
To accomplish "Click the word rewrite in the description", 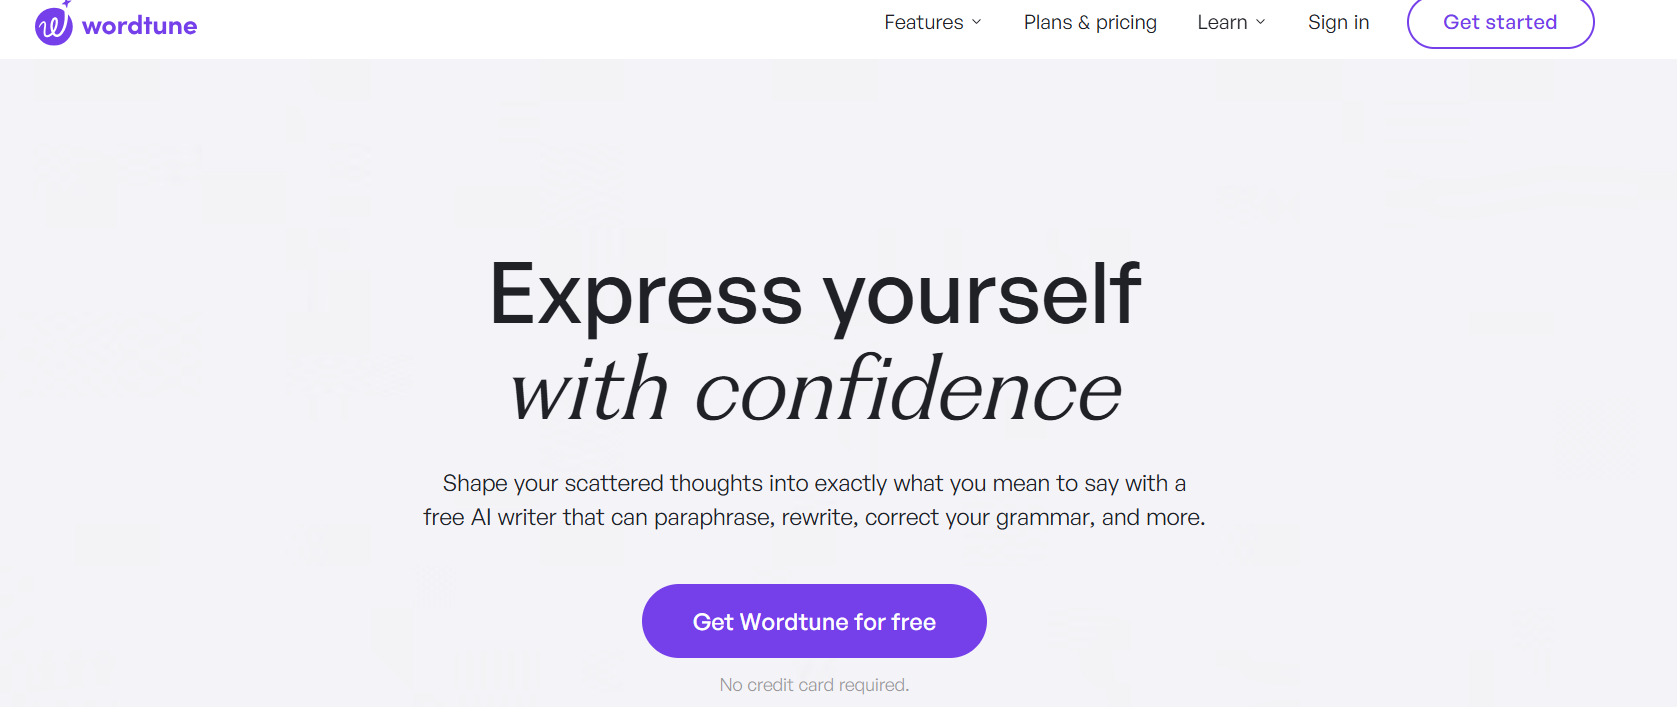I will coord(819,518).
